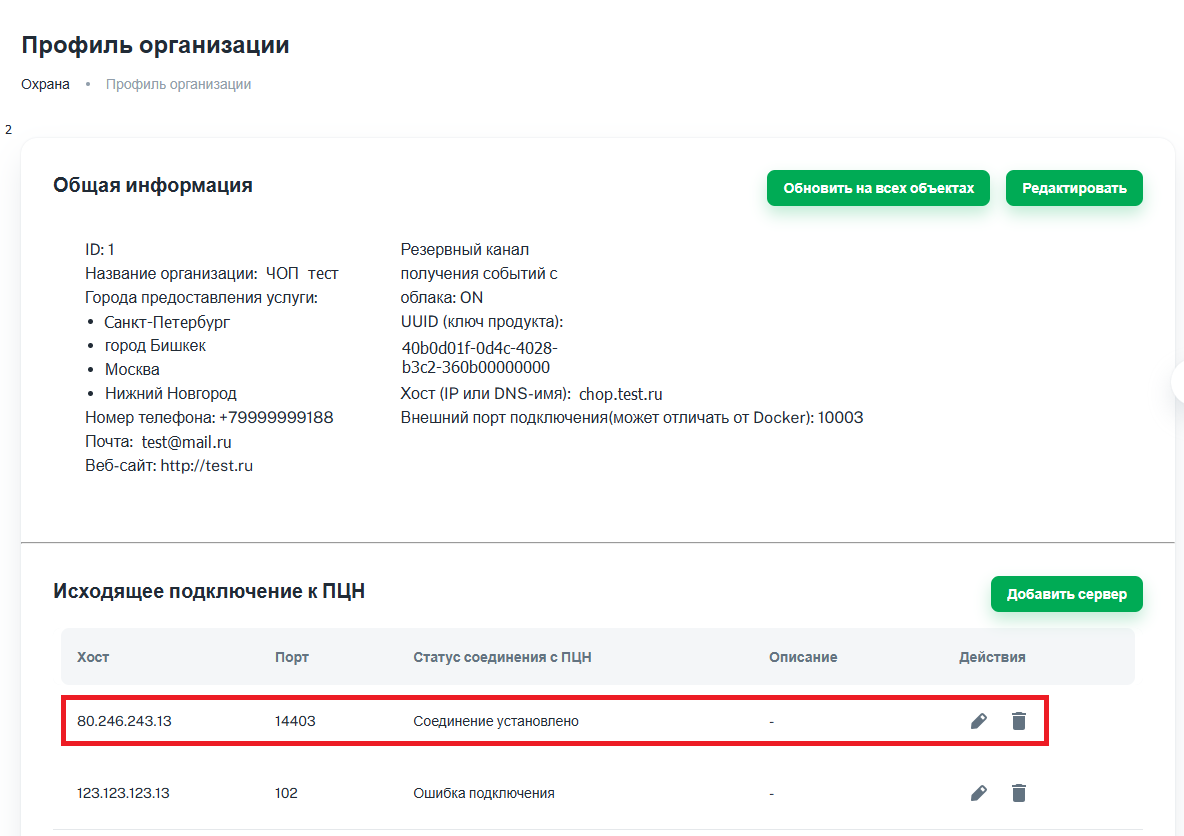The width and height of the screenshot is (1184, 836).
Task: Click the UUID product key value
Action: coord(479,358)
